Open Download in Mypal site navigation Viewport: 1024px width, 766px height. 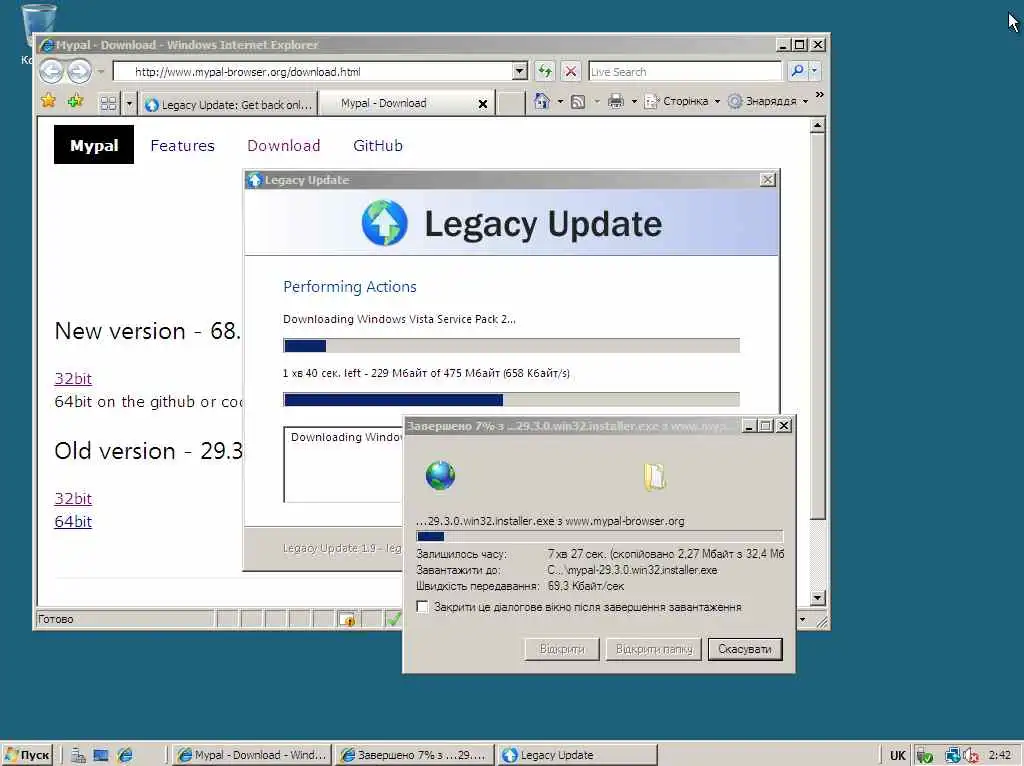[283, 146]
